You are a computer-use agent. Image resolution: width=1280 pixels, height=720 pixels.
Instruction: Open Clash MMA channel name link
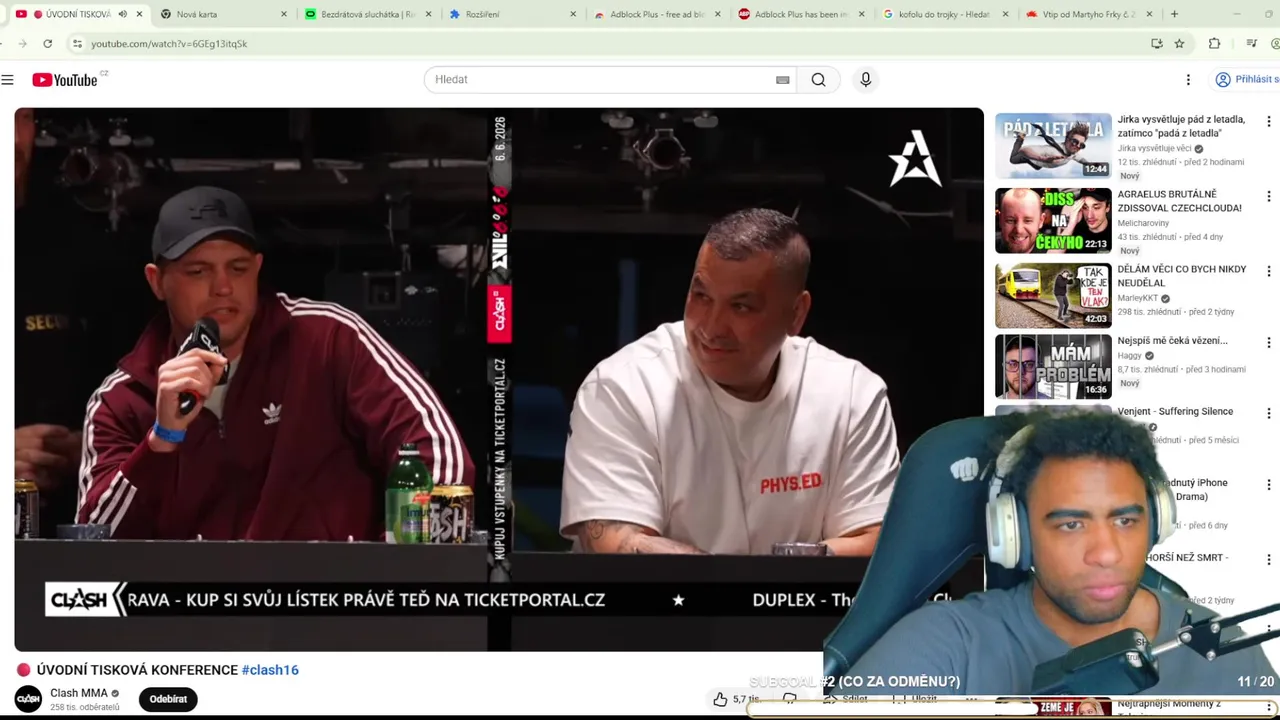[79, 693]
